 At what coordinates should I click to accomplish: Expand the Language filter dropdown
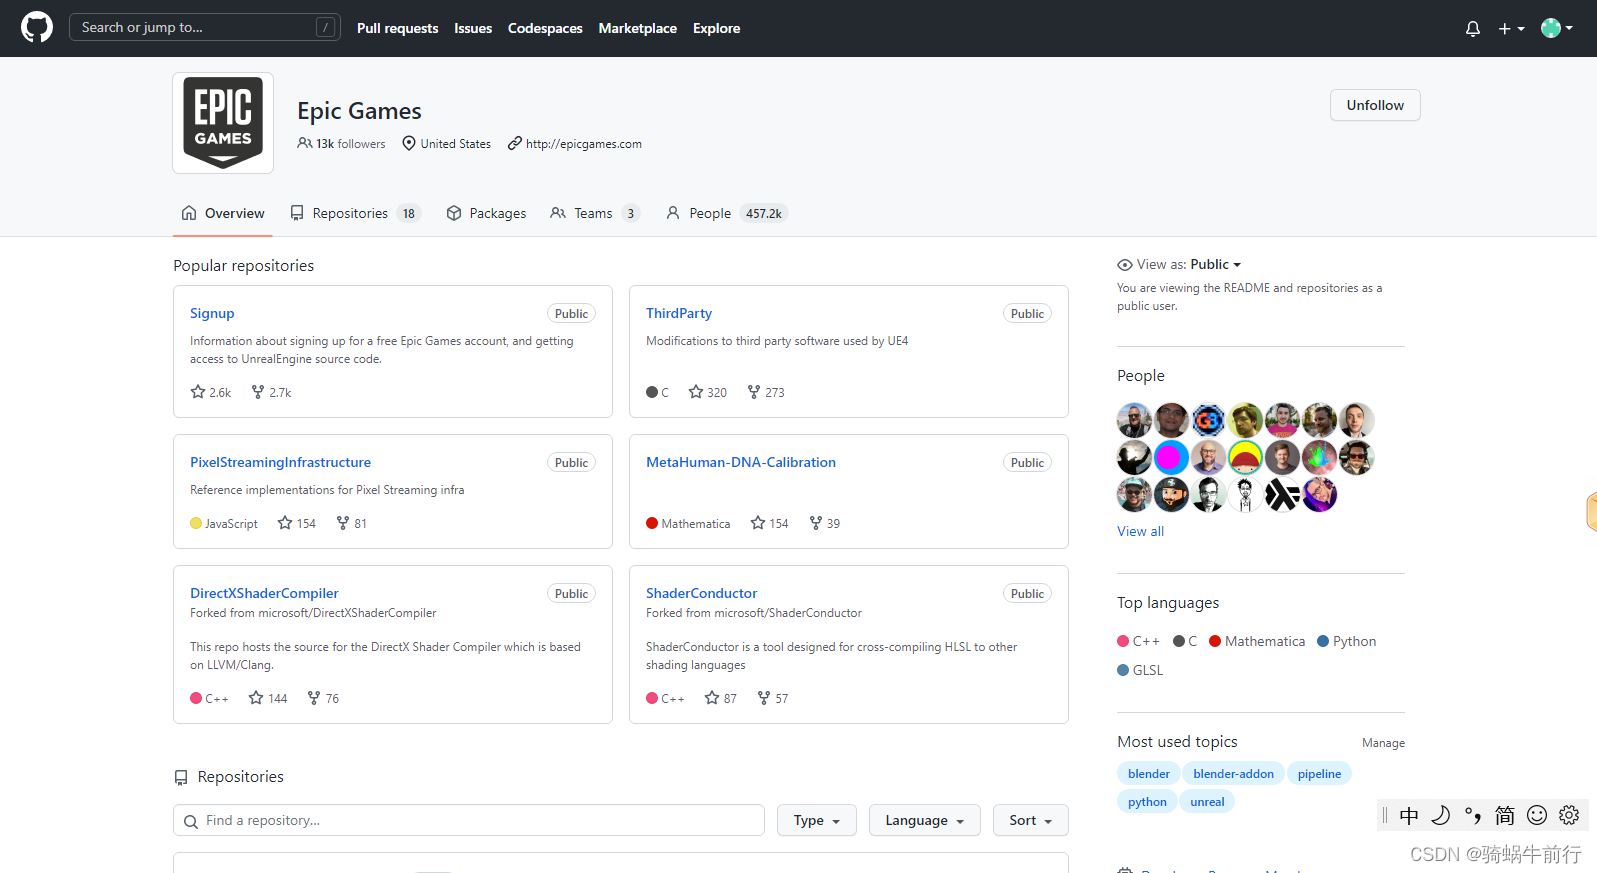[925, 820]
